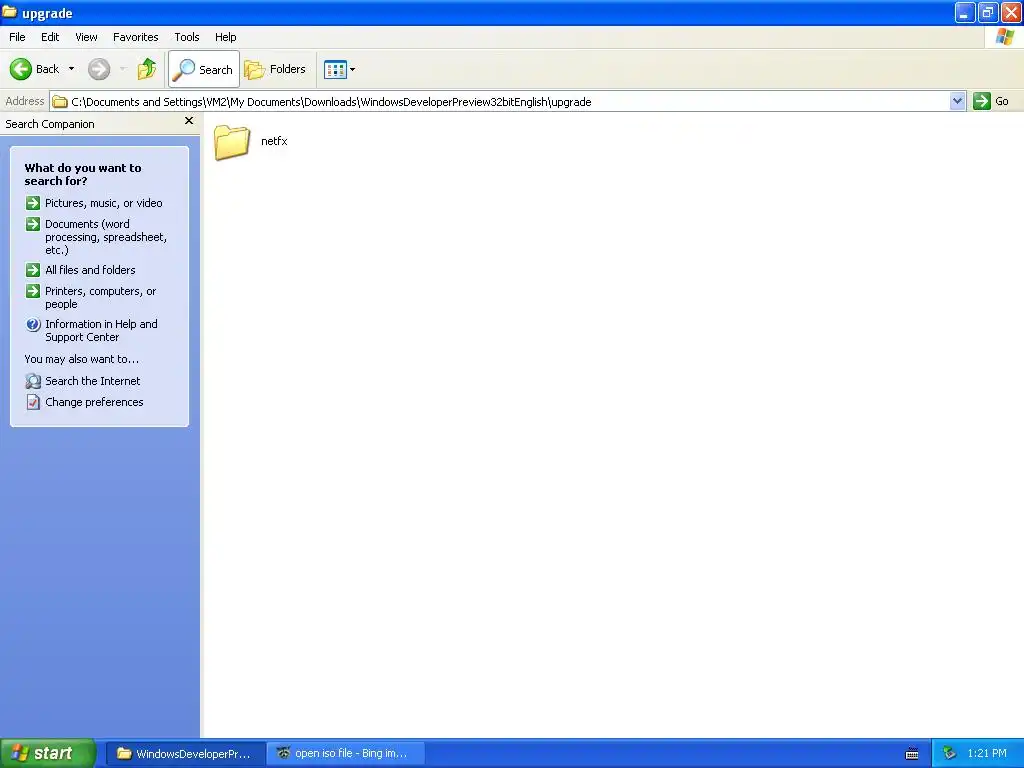Click the 1:21 PM clock
This screenshot has width=1024, height=768.
987,753
